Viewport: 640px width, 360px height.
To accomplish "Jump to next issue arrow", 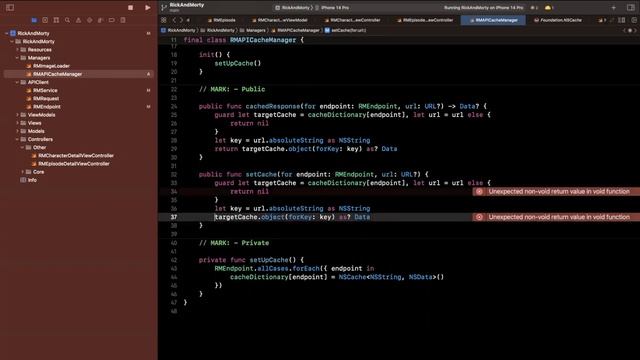I will [636, 30].
